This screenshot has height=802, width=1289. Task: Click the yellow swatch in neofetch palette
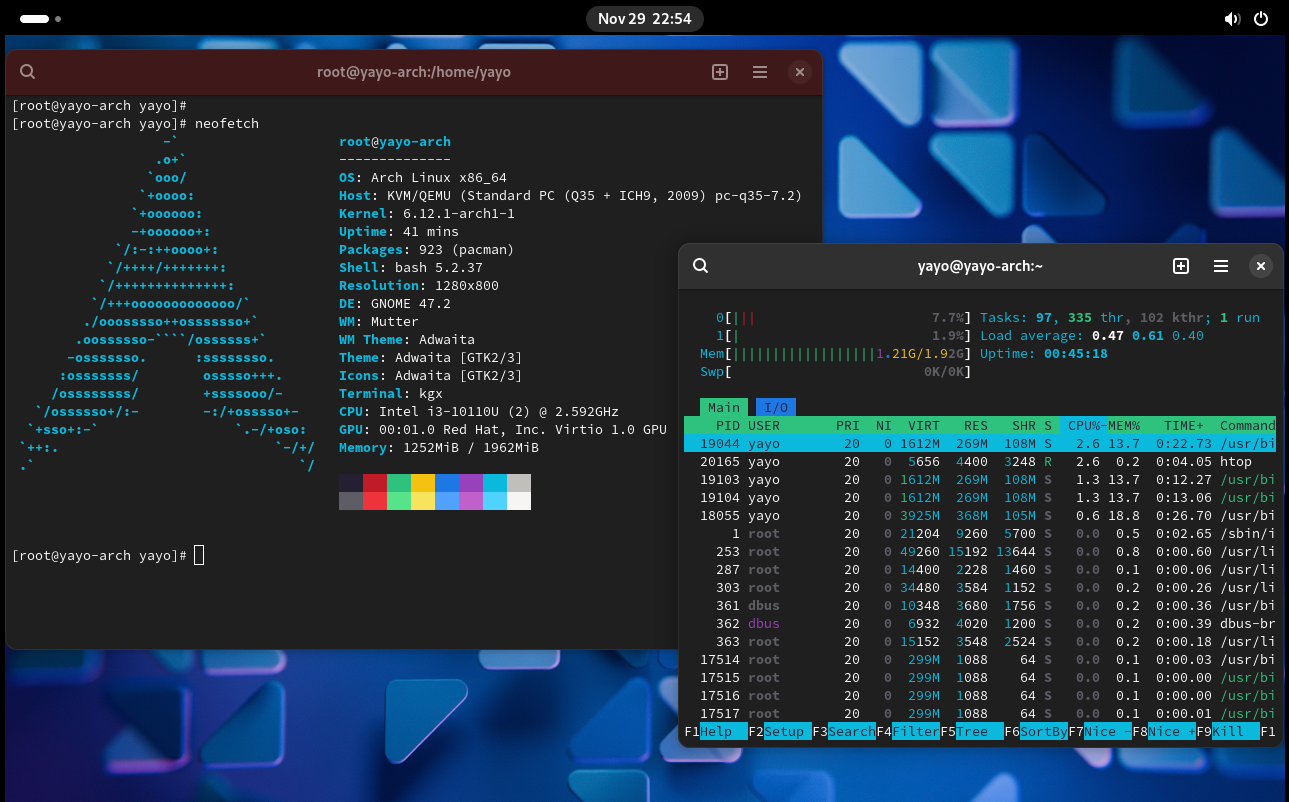click(x=423, y=483)
